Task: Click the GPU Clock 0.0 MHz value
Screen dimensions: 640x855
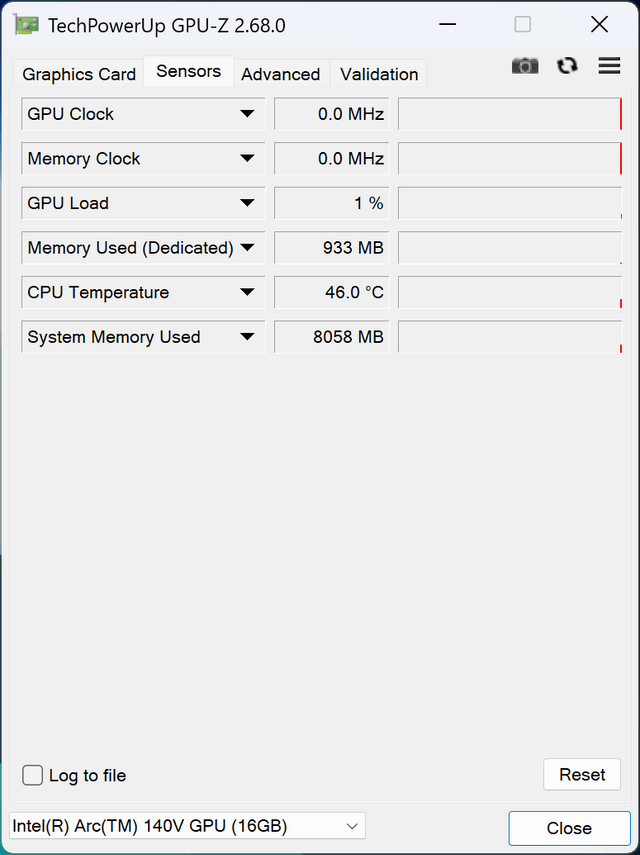Action: click(331, 114)
